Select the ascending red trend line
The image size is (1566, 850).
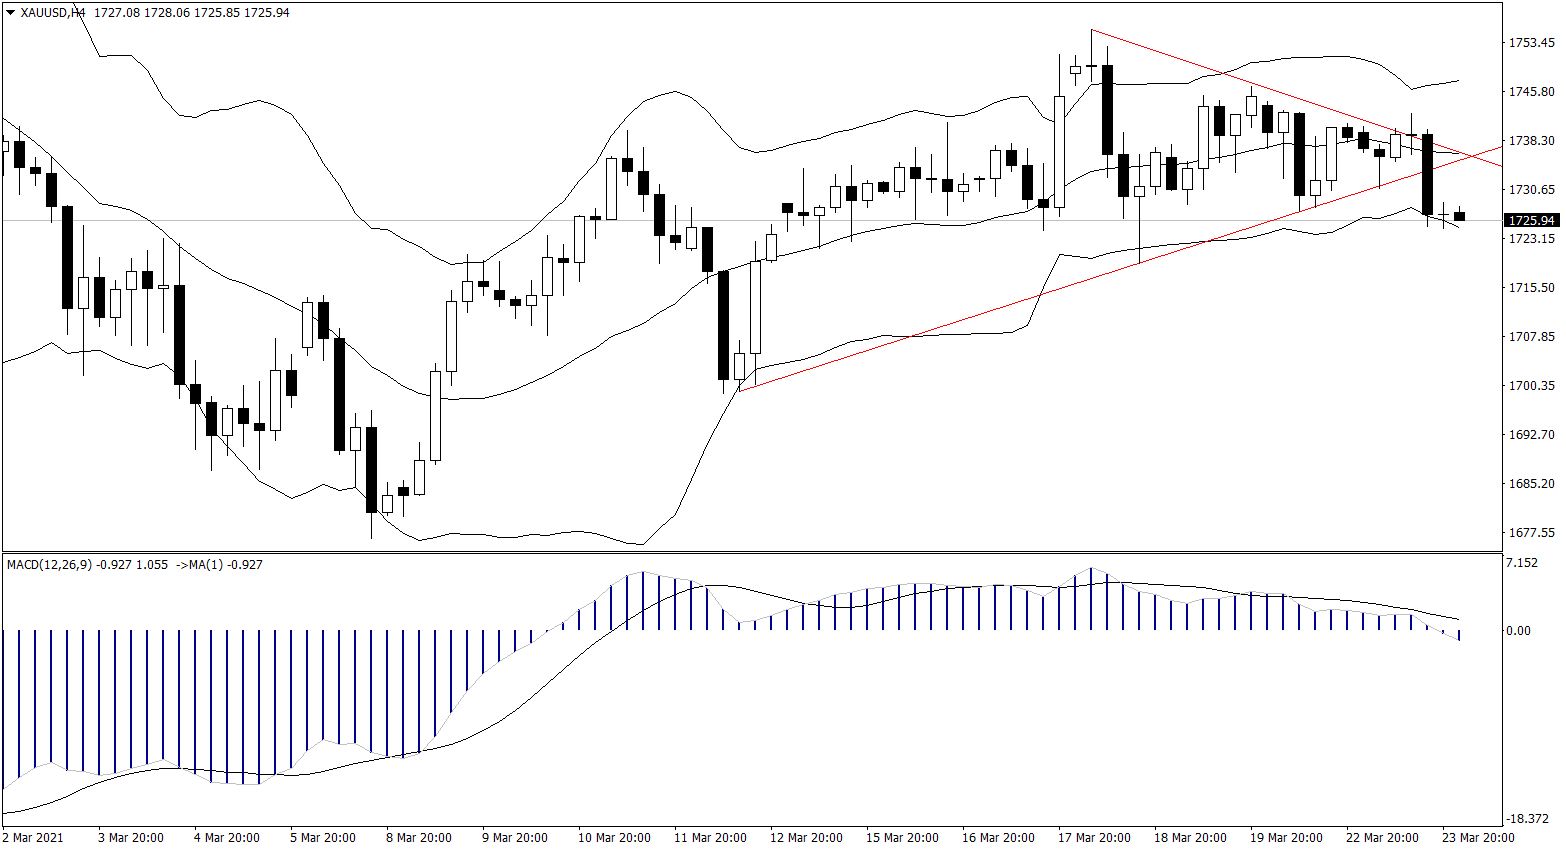click(1000, 311)
